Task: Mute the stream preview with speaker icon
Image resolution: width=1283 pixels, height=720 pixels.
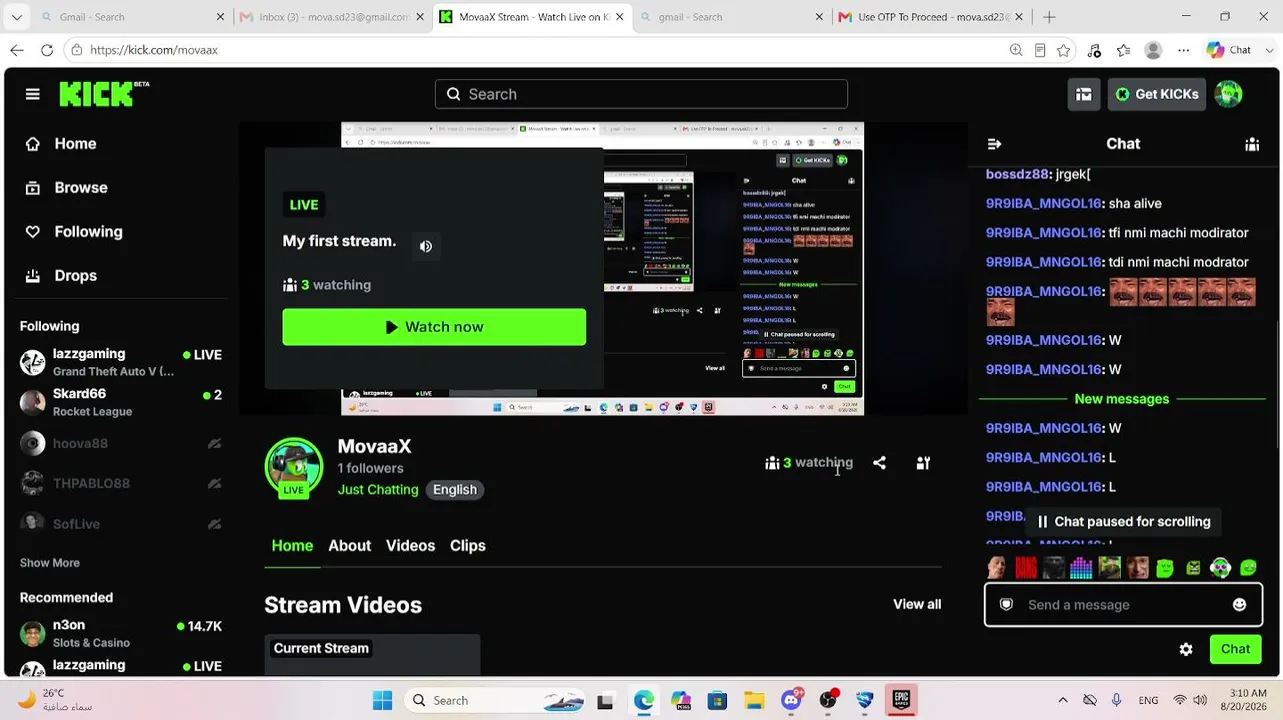Action: coord(426,246)
